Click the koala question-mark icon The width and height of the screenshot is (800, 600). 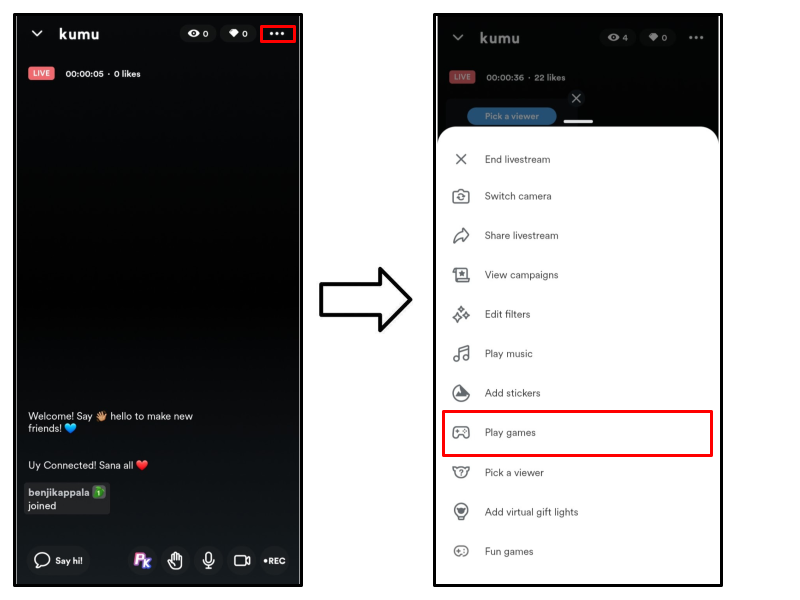461,472
